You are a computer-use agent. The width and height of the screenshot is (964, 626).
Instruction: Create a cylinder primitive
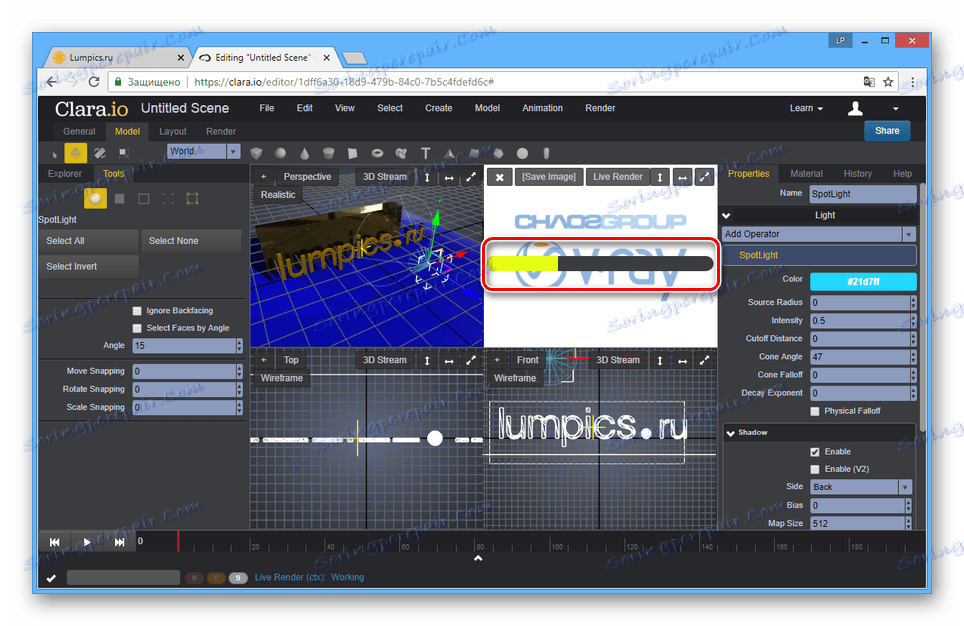click(x=329, y=153)
